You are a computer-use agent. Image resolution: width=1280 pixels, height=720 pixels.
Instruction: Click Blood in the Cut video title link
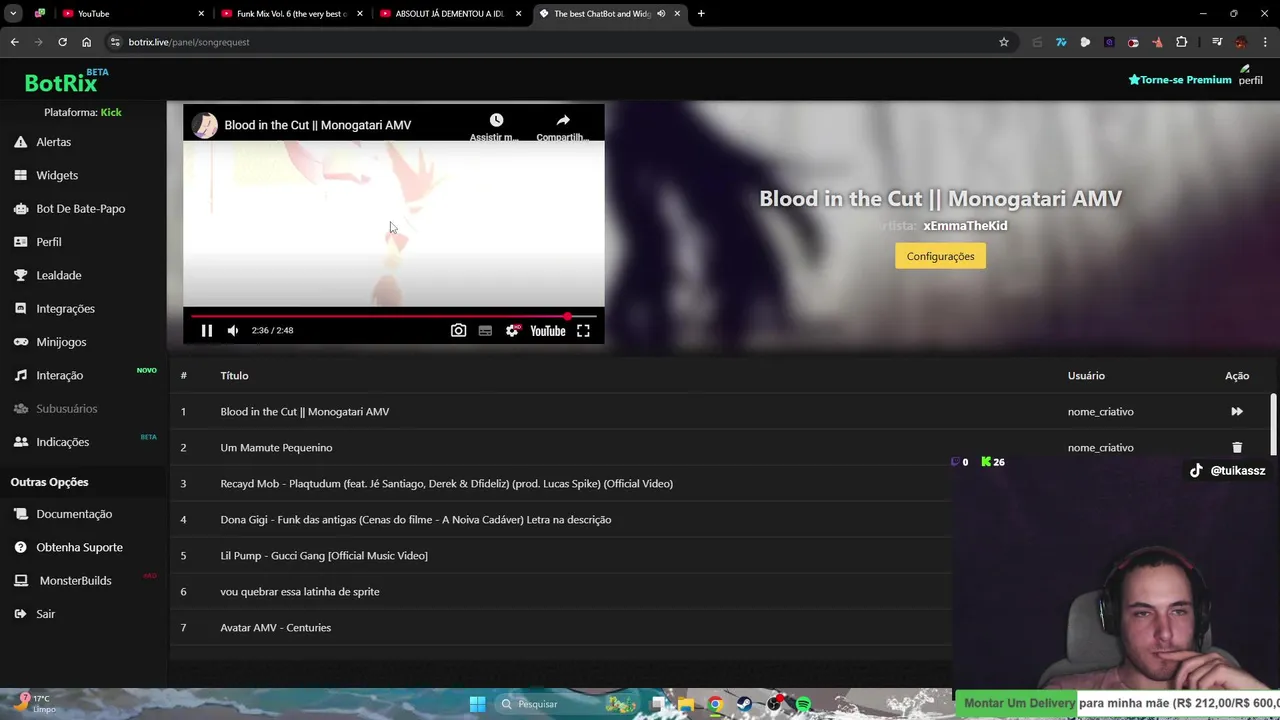coord(318,125)
